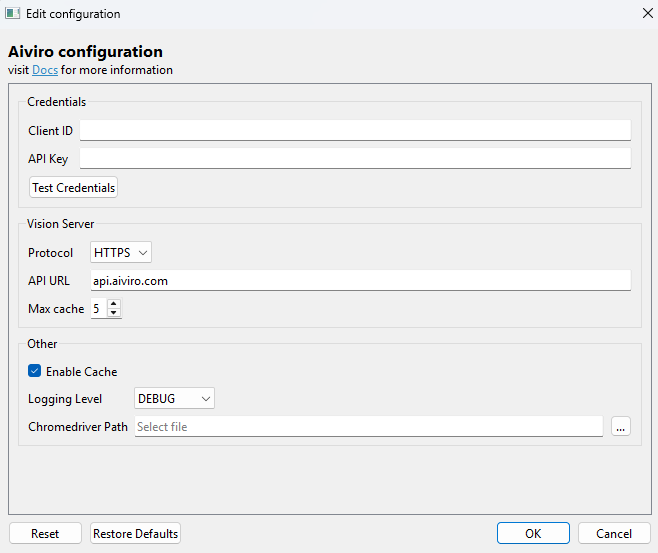Image resolution: width=658 pixels, height=553 pixels.
Task: Click into the API Key field
Action: (355, 158)
